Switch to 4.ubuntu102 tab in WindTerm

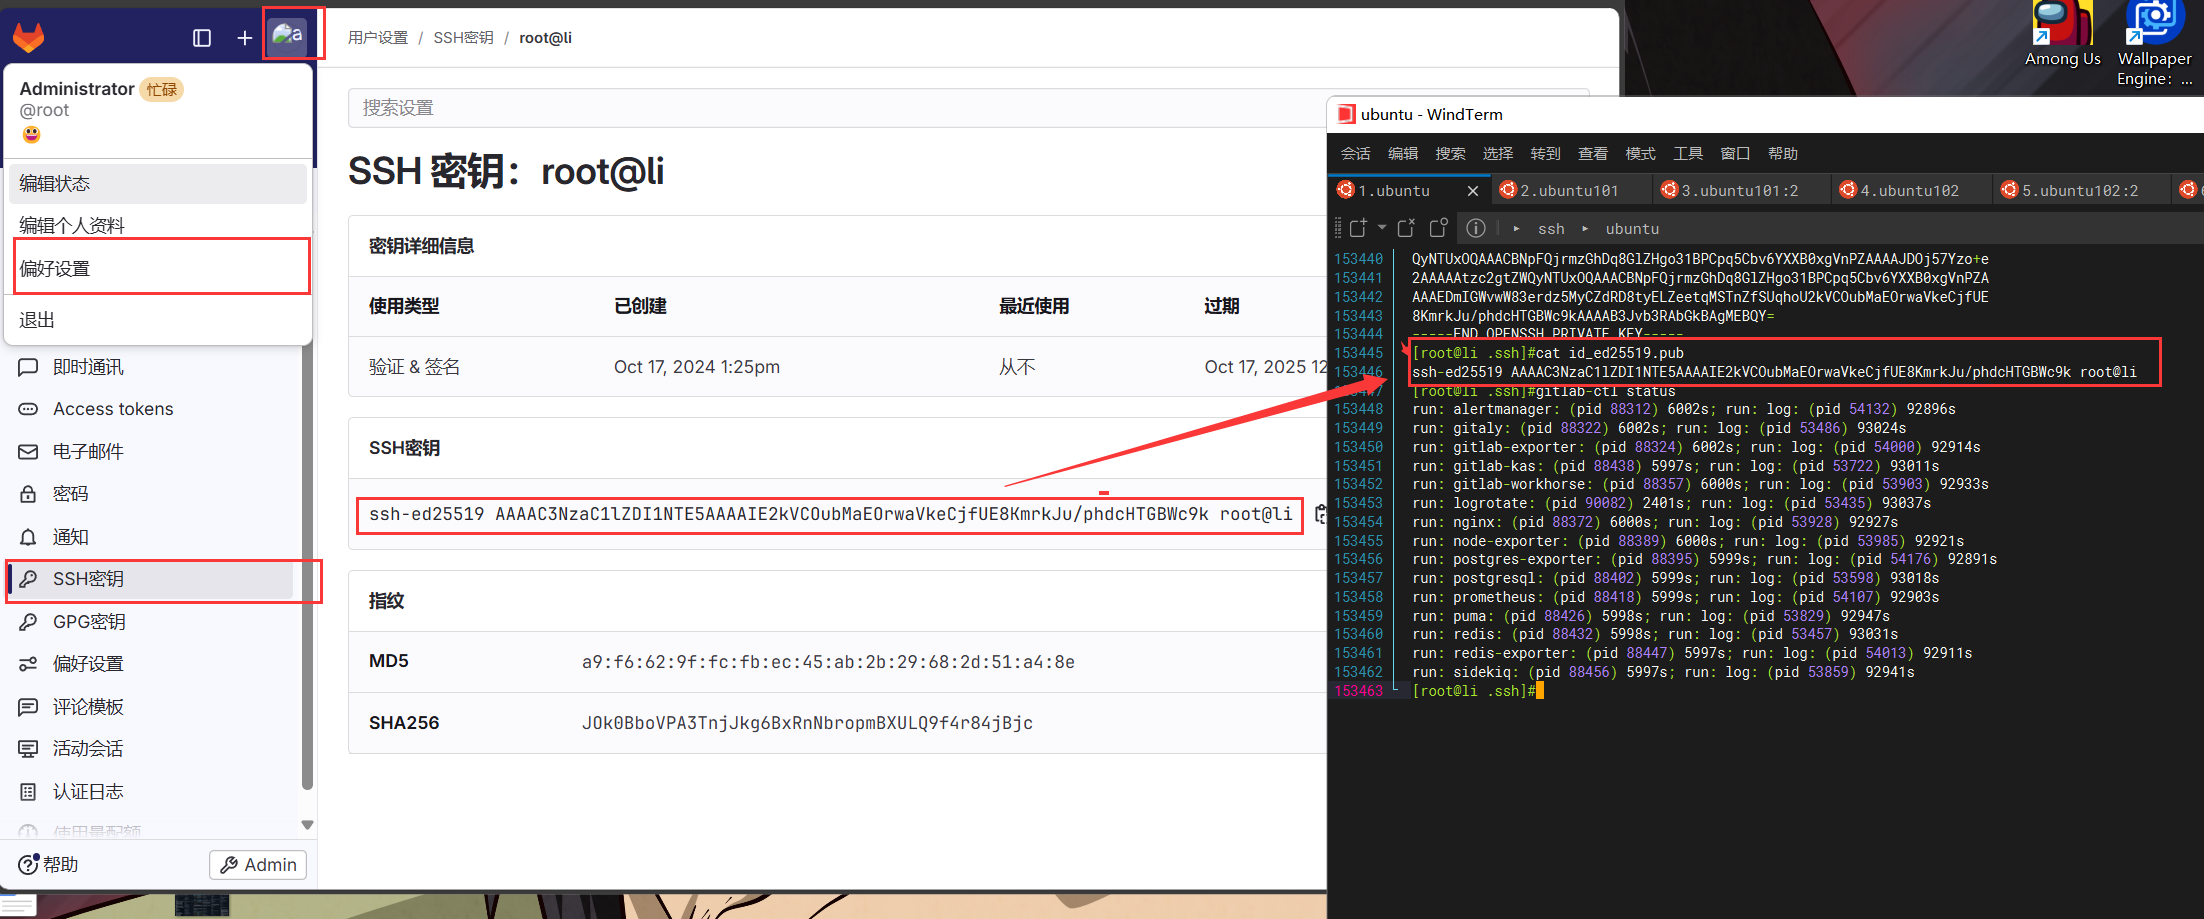coord(1910,190)
